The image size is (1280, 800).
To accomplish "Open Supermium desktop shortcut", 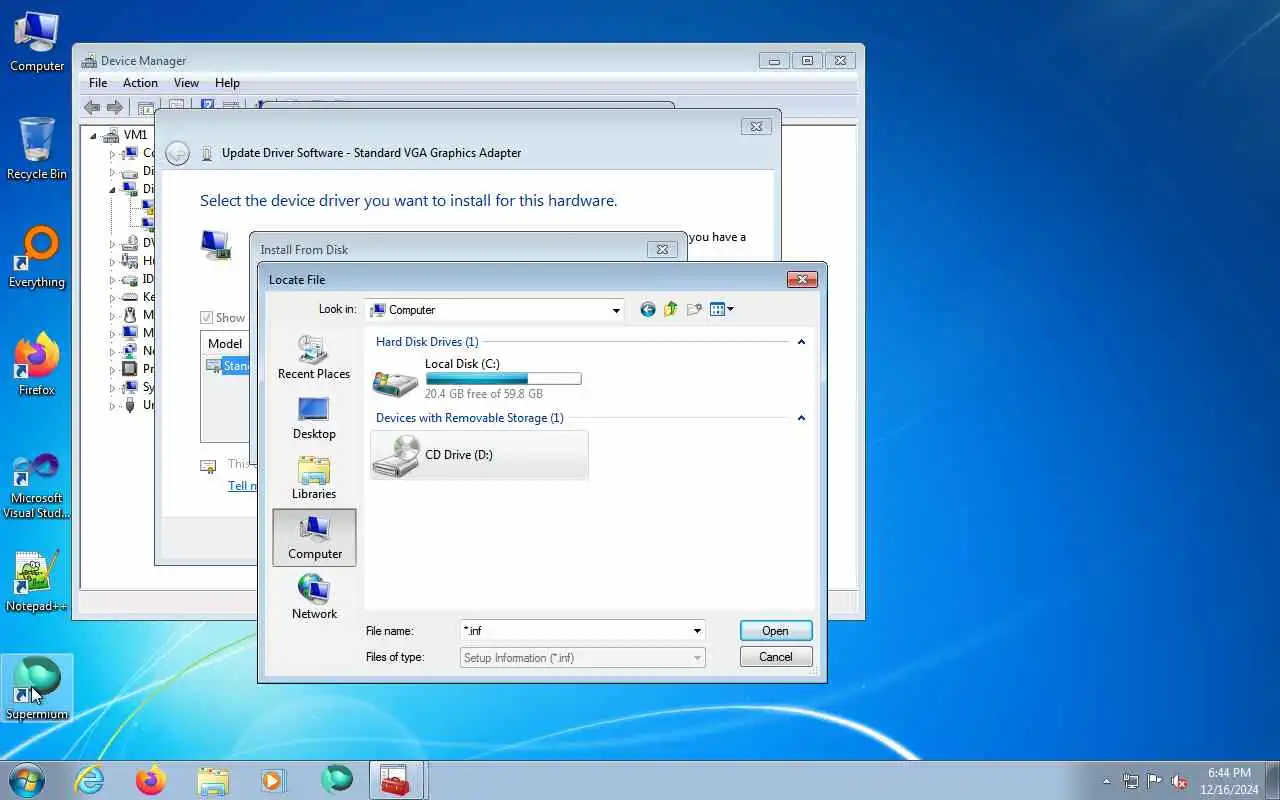I will pos(37,689).
